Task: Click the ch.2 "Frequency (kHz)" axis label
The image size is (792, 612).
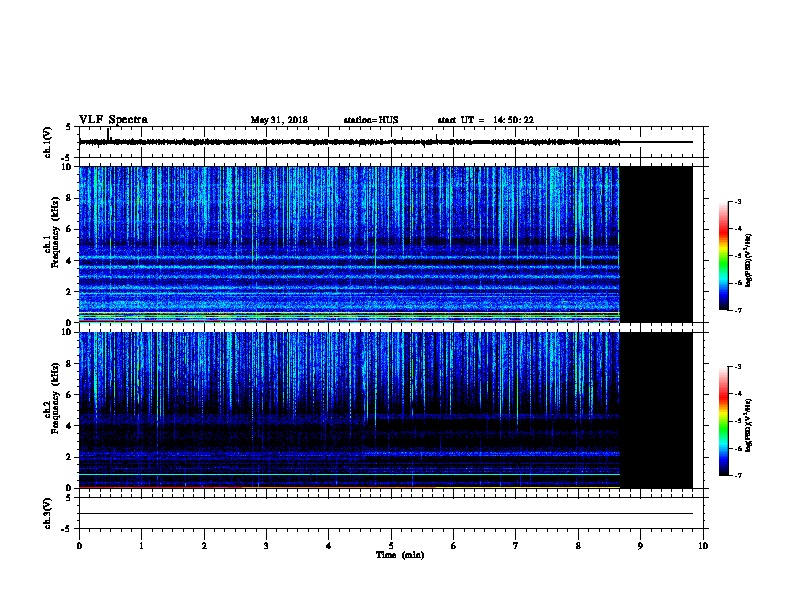Action: [x=55, y=398]
